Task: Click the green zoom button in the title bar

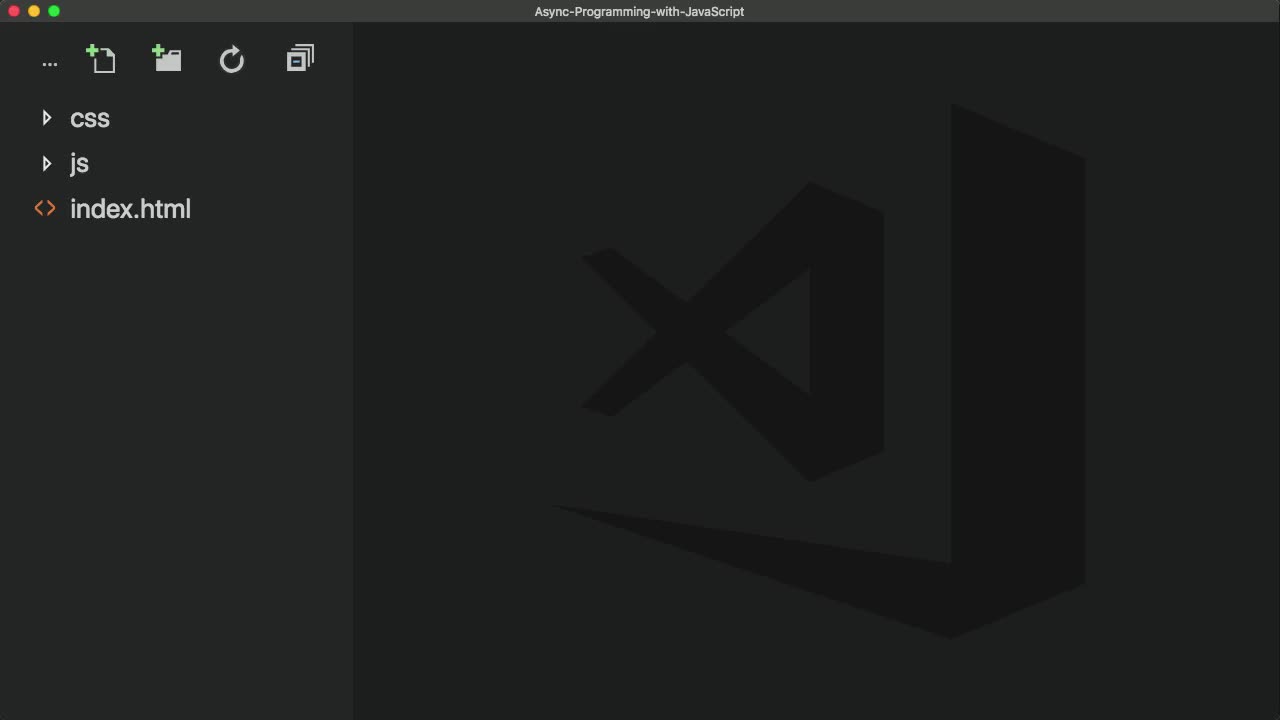Action: click(54, 11)
